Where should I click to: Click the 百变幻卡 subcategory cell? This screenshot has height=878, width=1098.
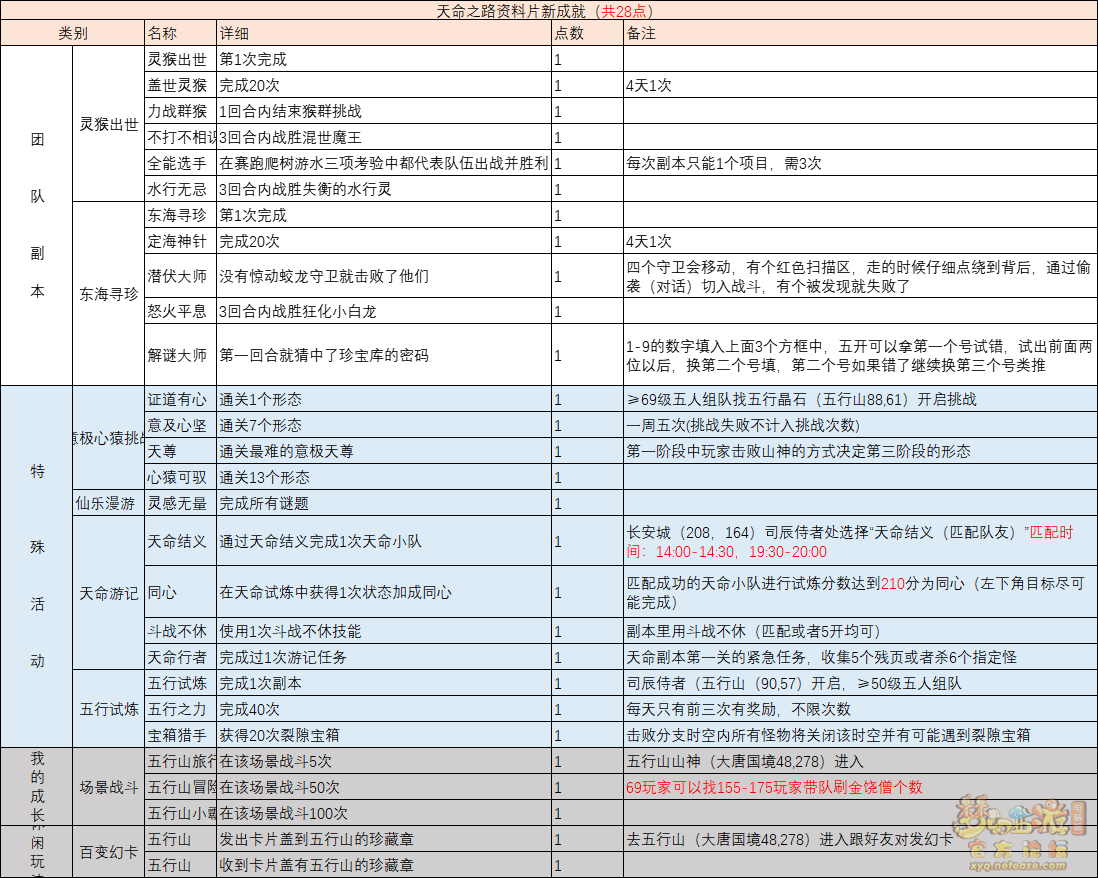109,852
